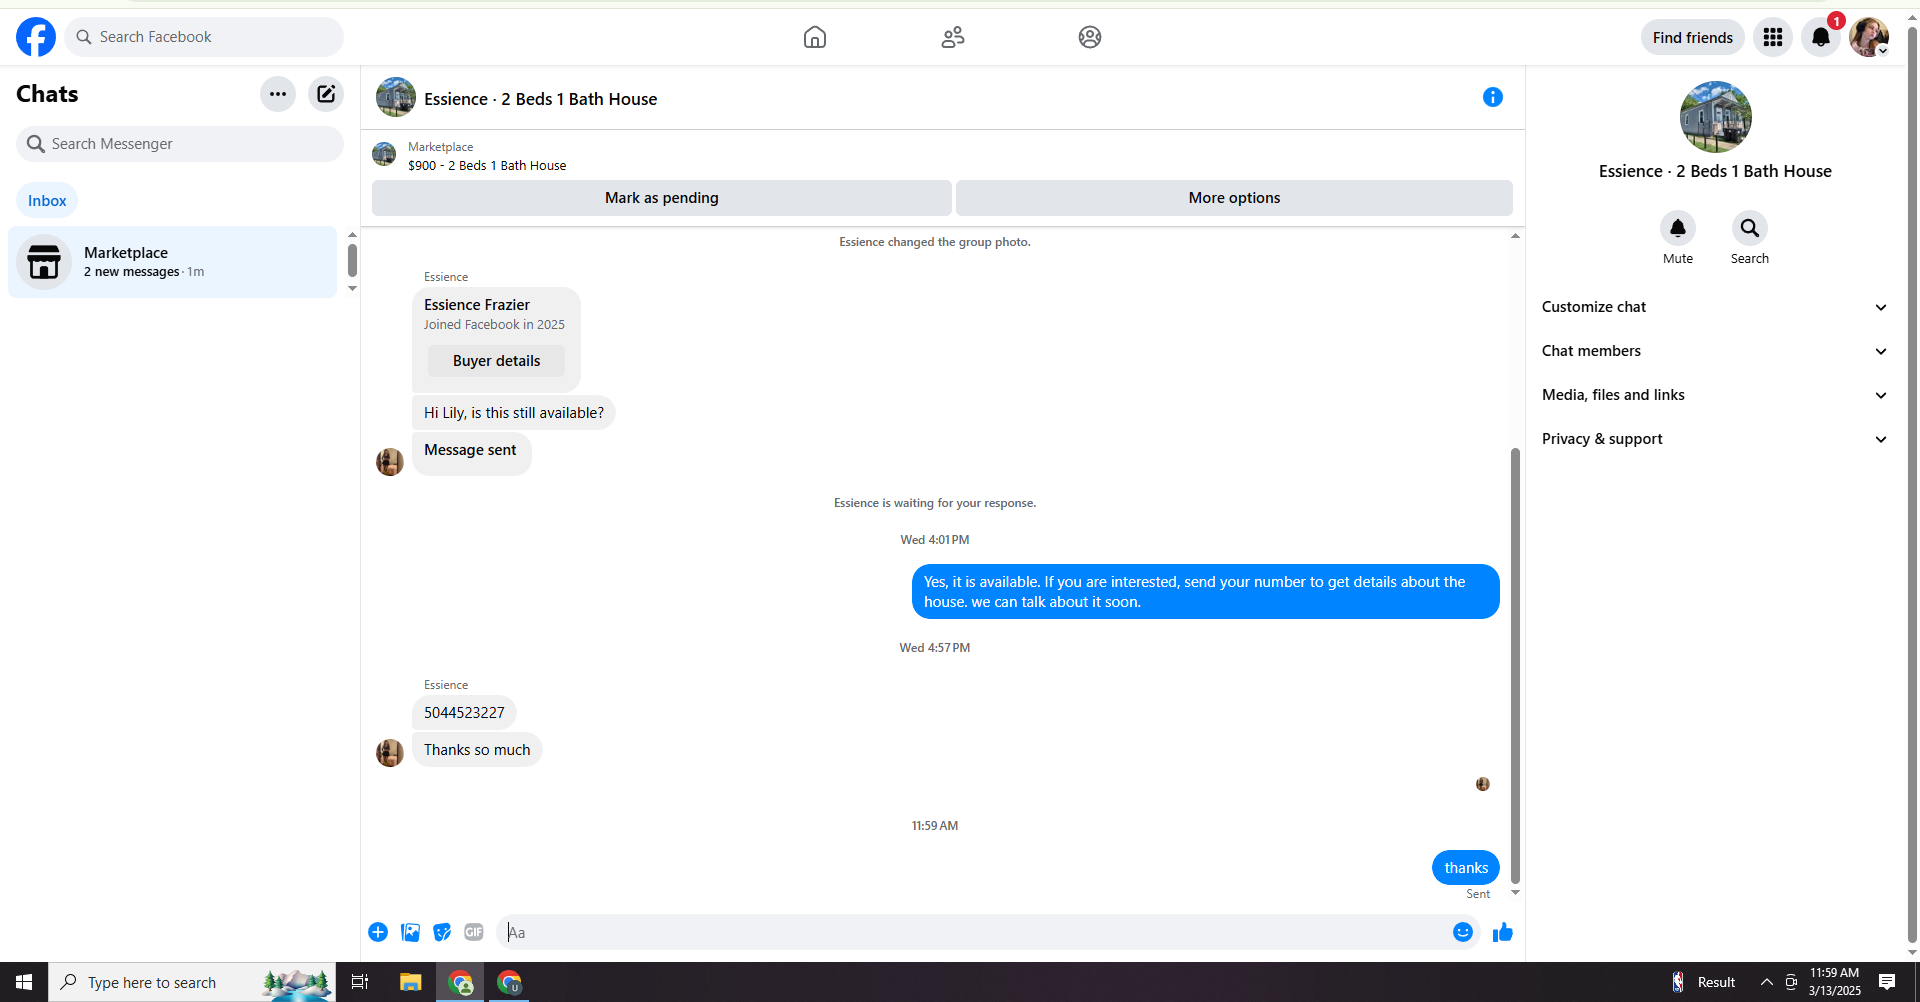Attach a photo using the image icon

[x=410, y=932]
